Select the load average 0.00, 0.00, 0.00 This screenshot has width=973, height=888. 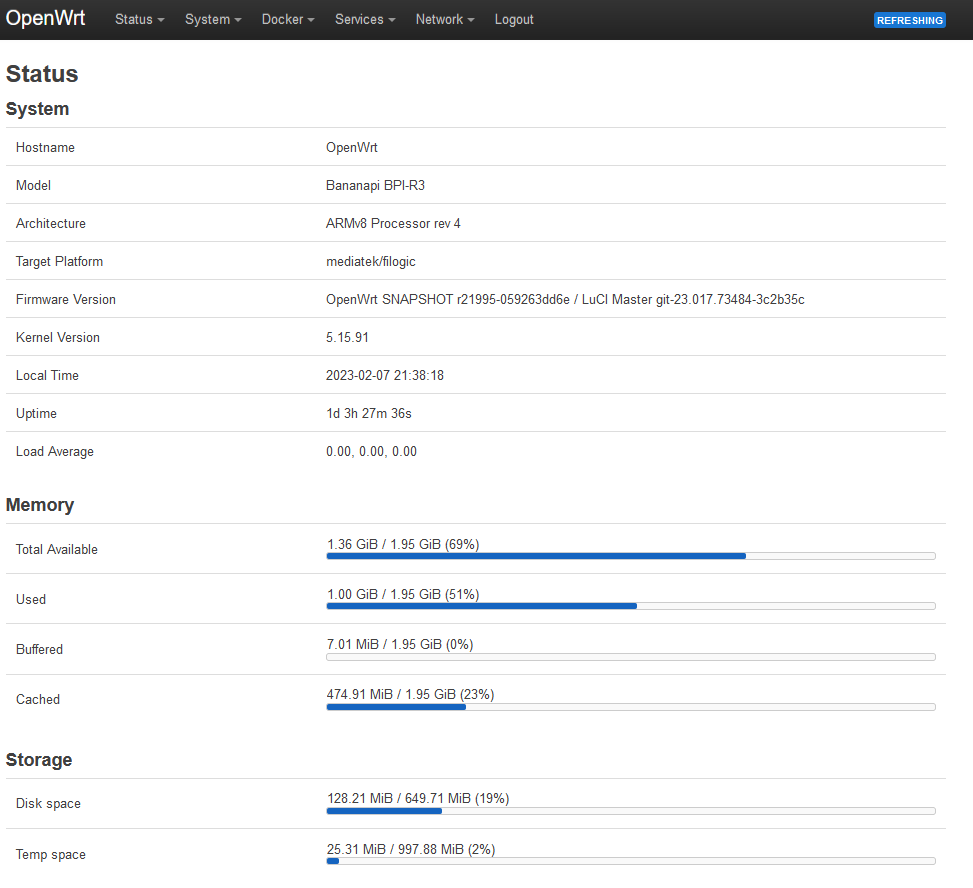(x=372, y=451)
